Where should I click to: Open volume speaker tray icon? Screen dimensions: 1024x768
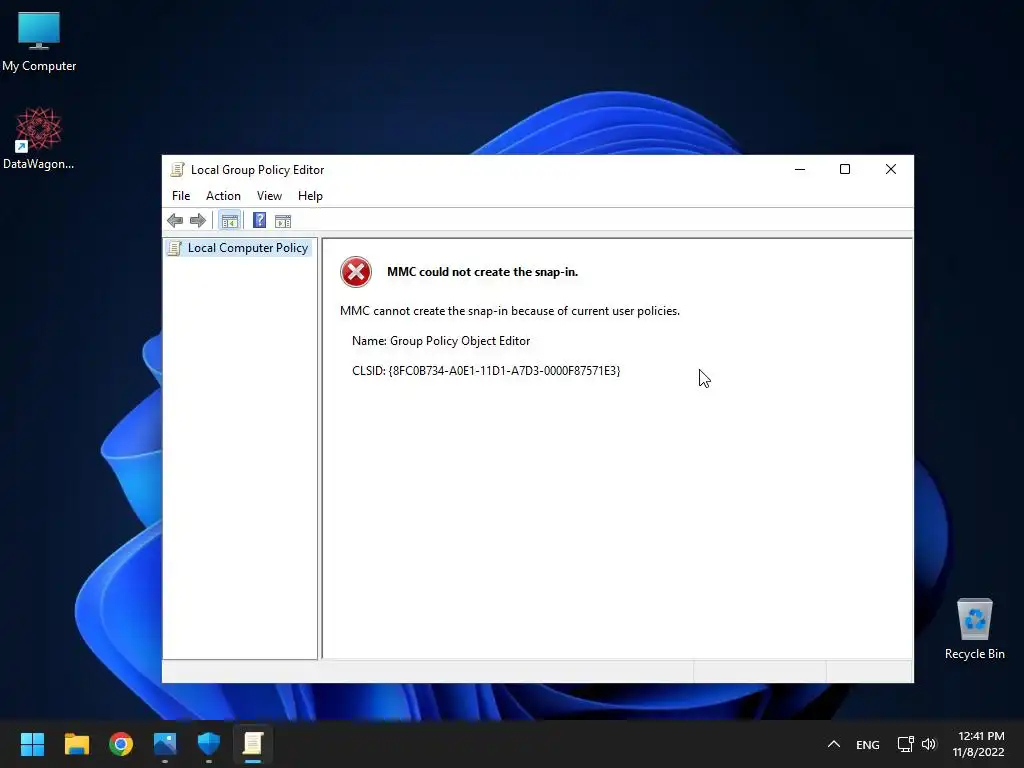click(x=929, y=744)
